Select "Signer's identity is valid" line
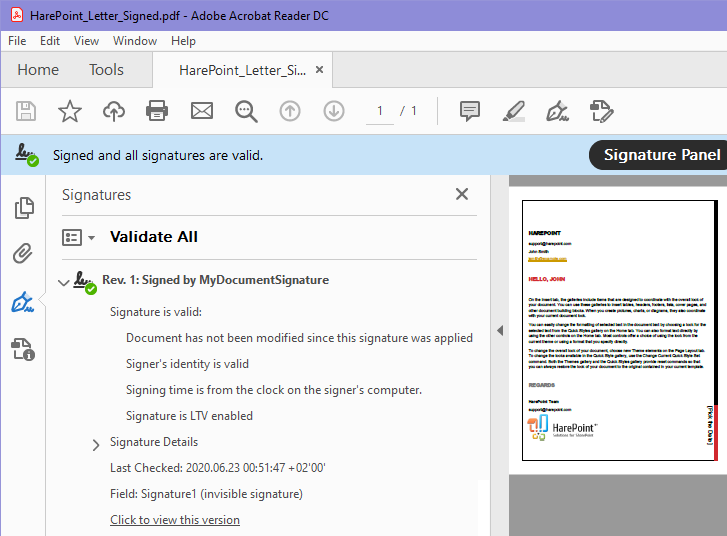The image size is (727, 536). [x=187, y=364]
